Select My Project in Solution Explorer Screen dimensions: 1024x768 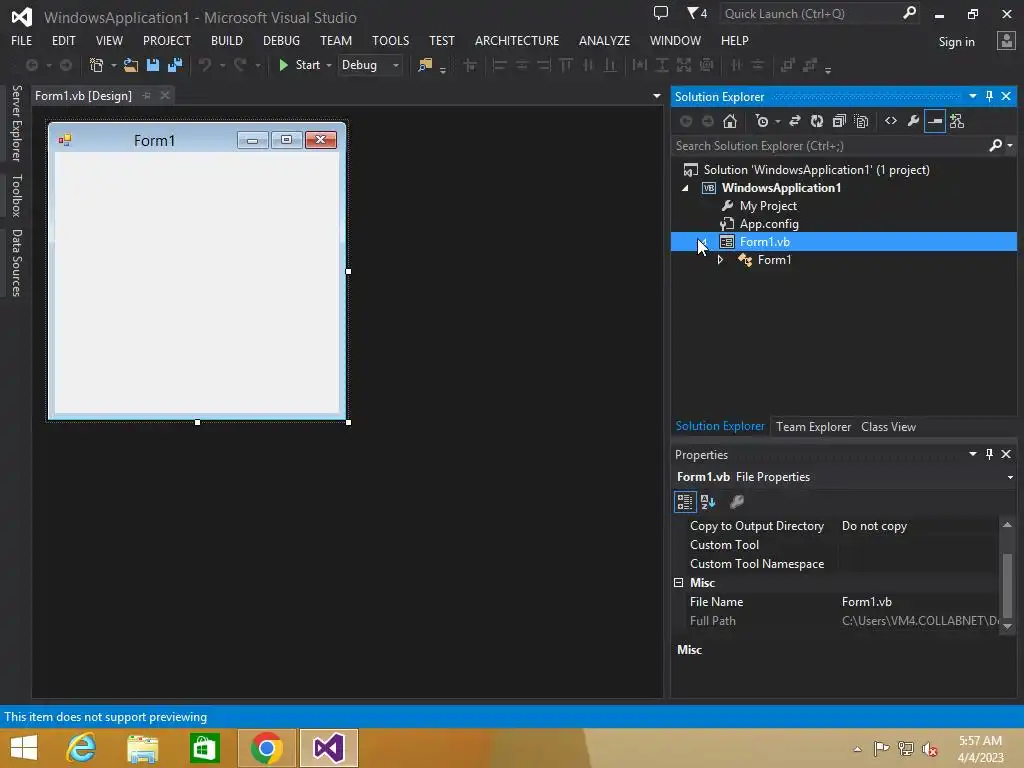tap(768, 206)
